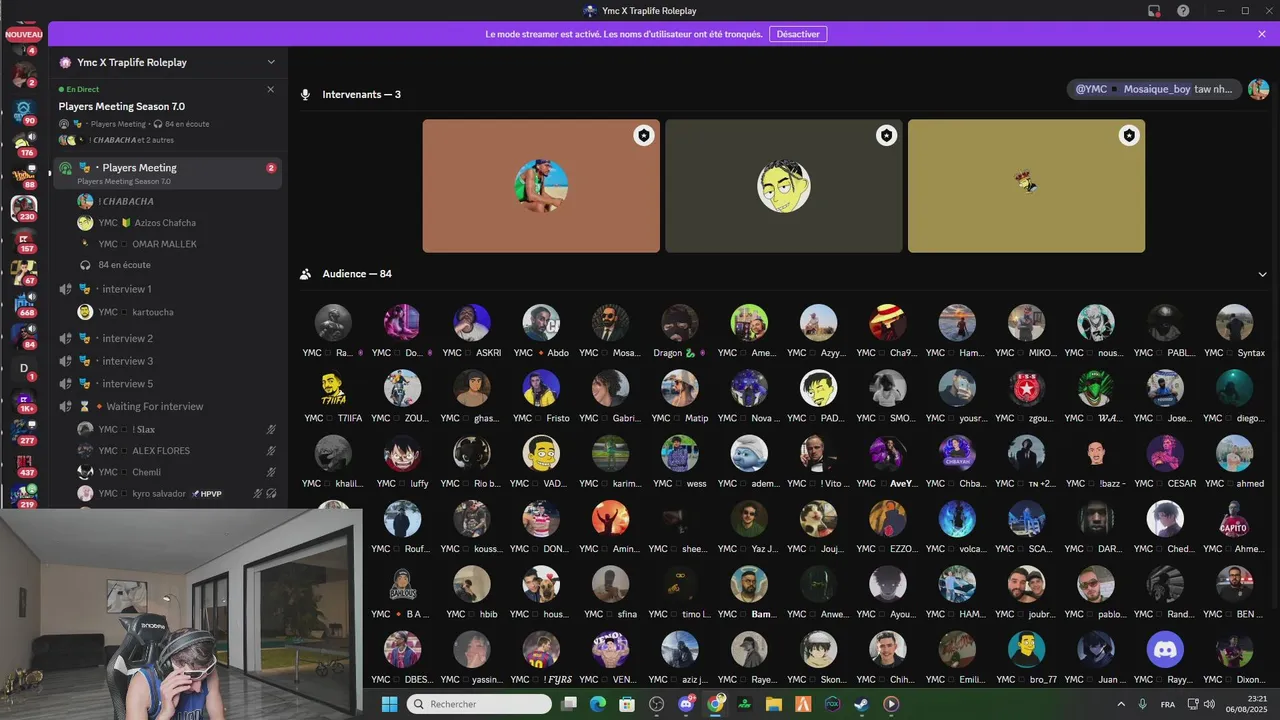Join the interview 3 voice channel
1280x720 pixels.
[167, 361]
